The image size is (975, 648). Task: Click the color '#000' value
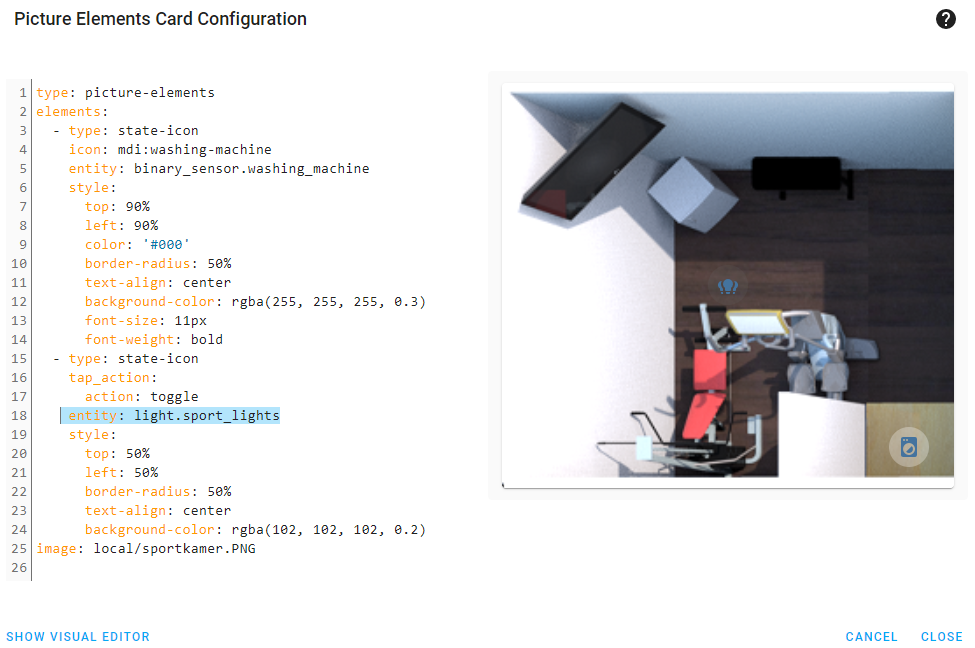click(166, 244)
